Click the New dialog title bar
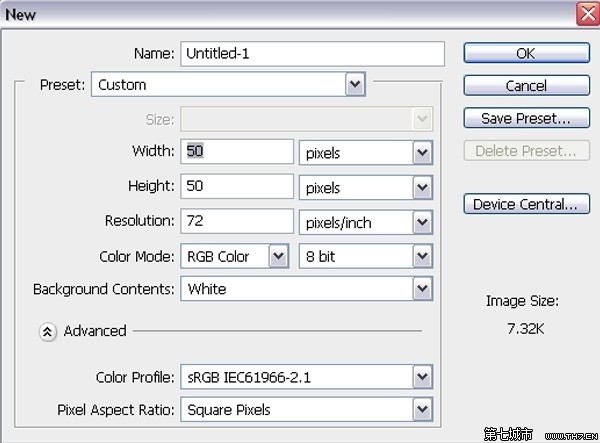 pos(280,13)
